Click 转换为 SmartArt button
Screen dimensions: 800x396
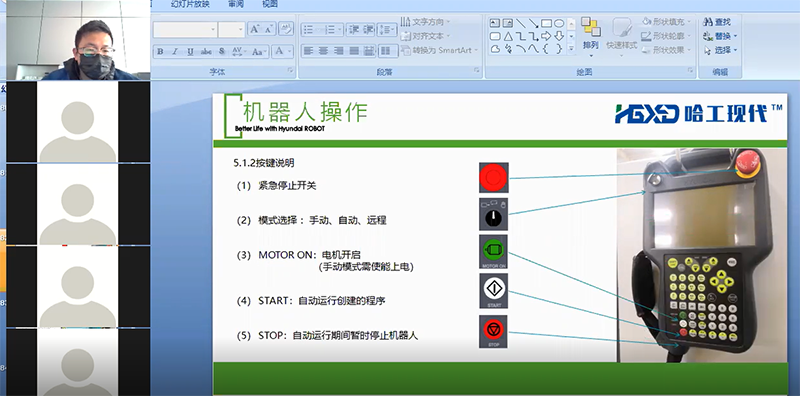tap(440, 51)
